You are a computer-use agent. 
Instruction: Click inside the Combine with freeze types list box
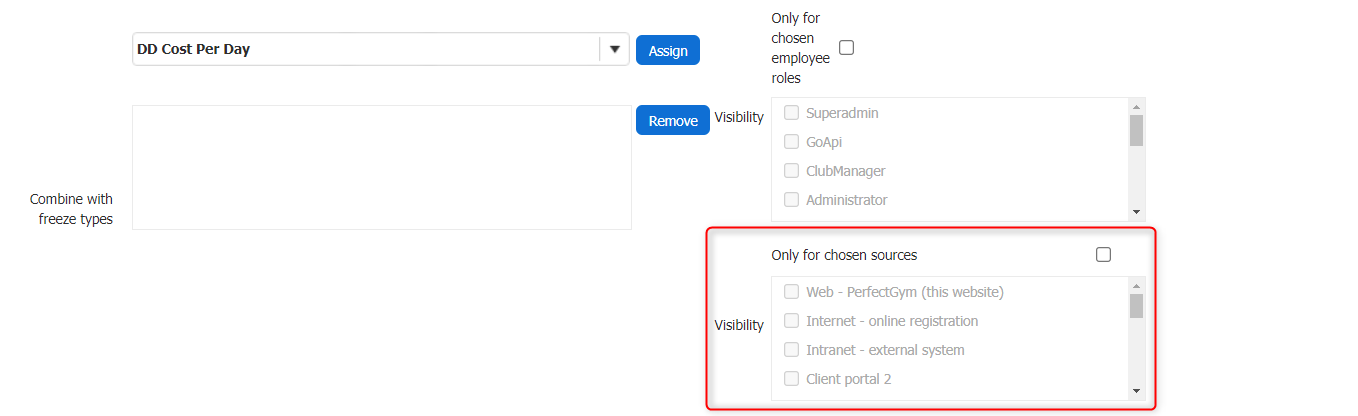coord(381,167)
